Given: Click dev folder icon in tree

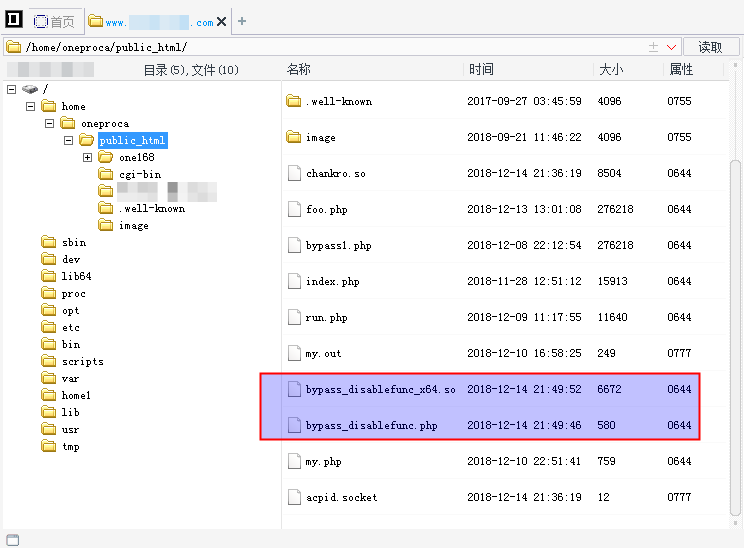Looking at the screenshot, I should [49, 260].
